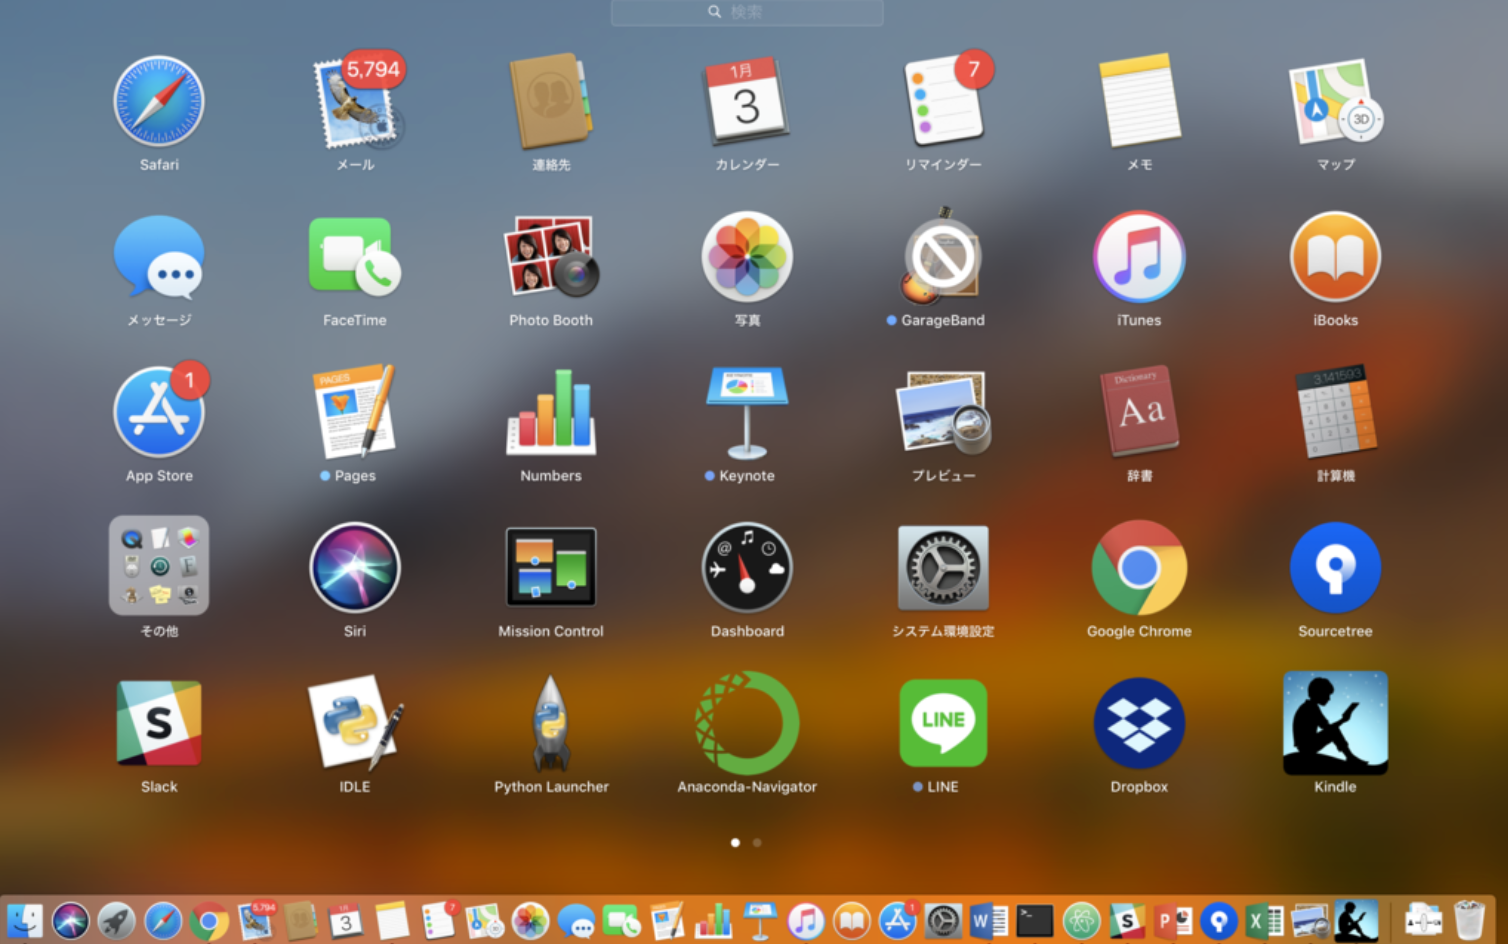Screen dimensions: 1508x944
Task: Launch the 計算機 calculator app
Action: click(1335, 412)
